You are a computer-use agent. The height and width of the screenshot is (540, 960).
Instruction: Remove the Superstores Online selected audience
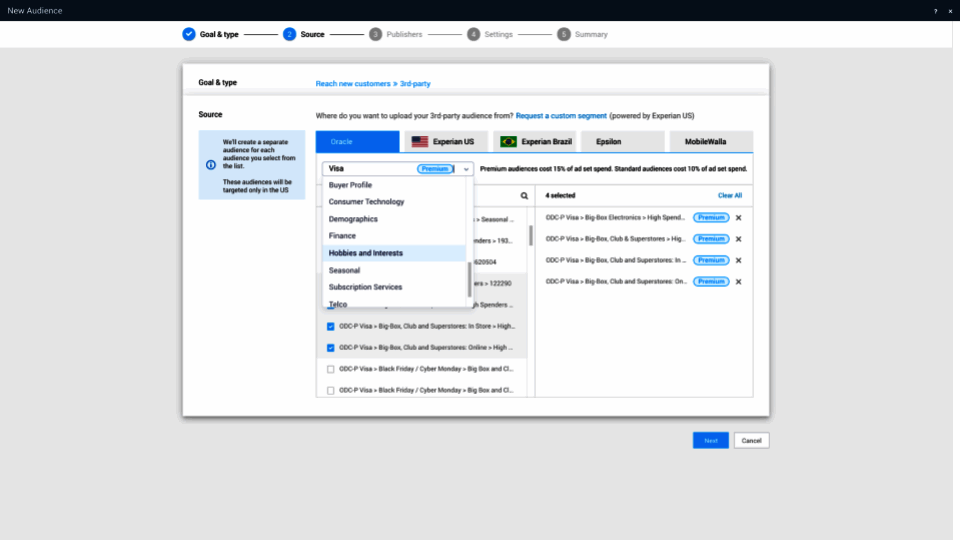(739, 282)
